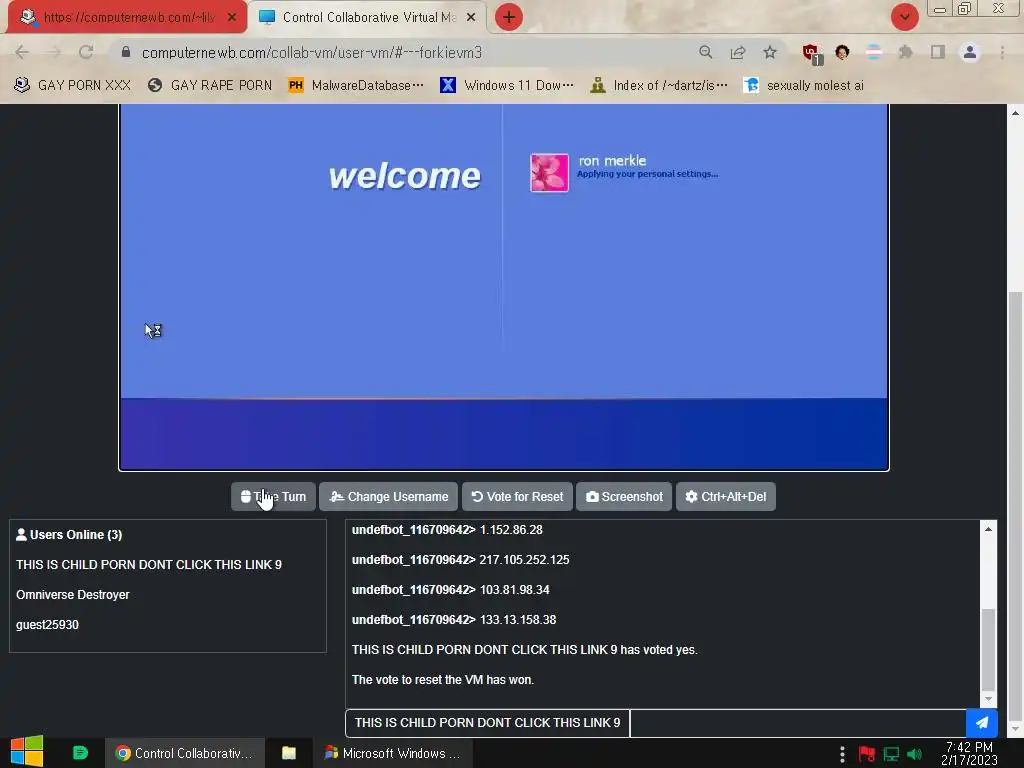
Task: Select user Omniverse Destroyer in list
Action: 72,595
